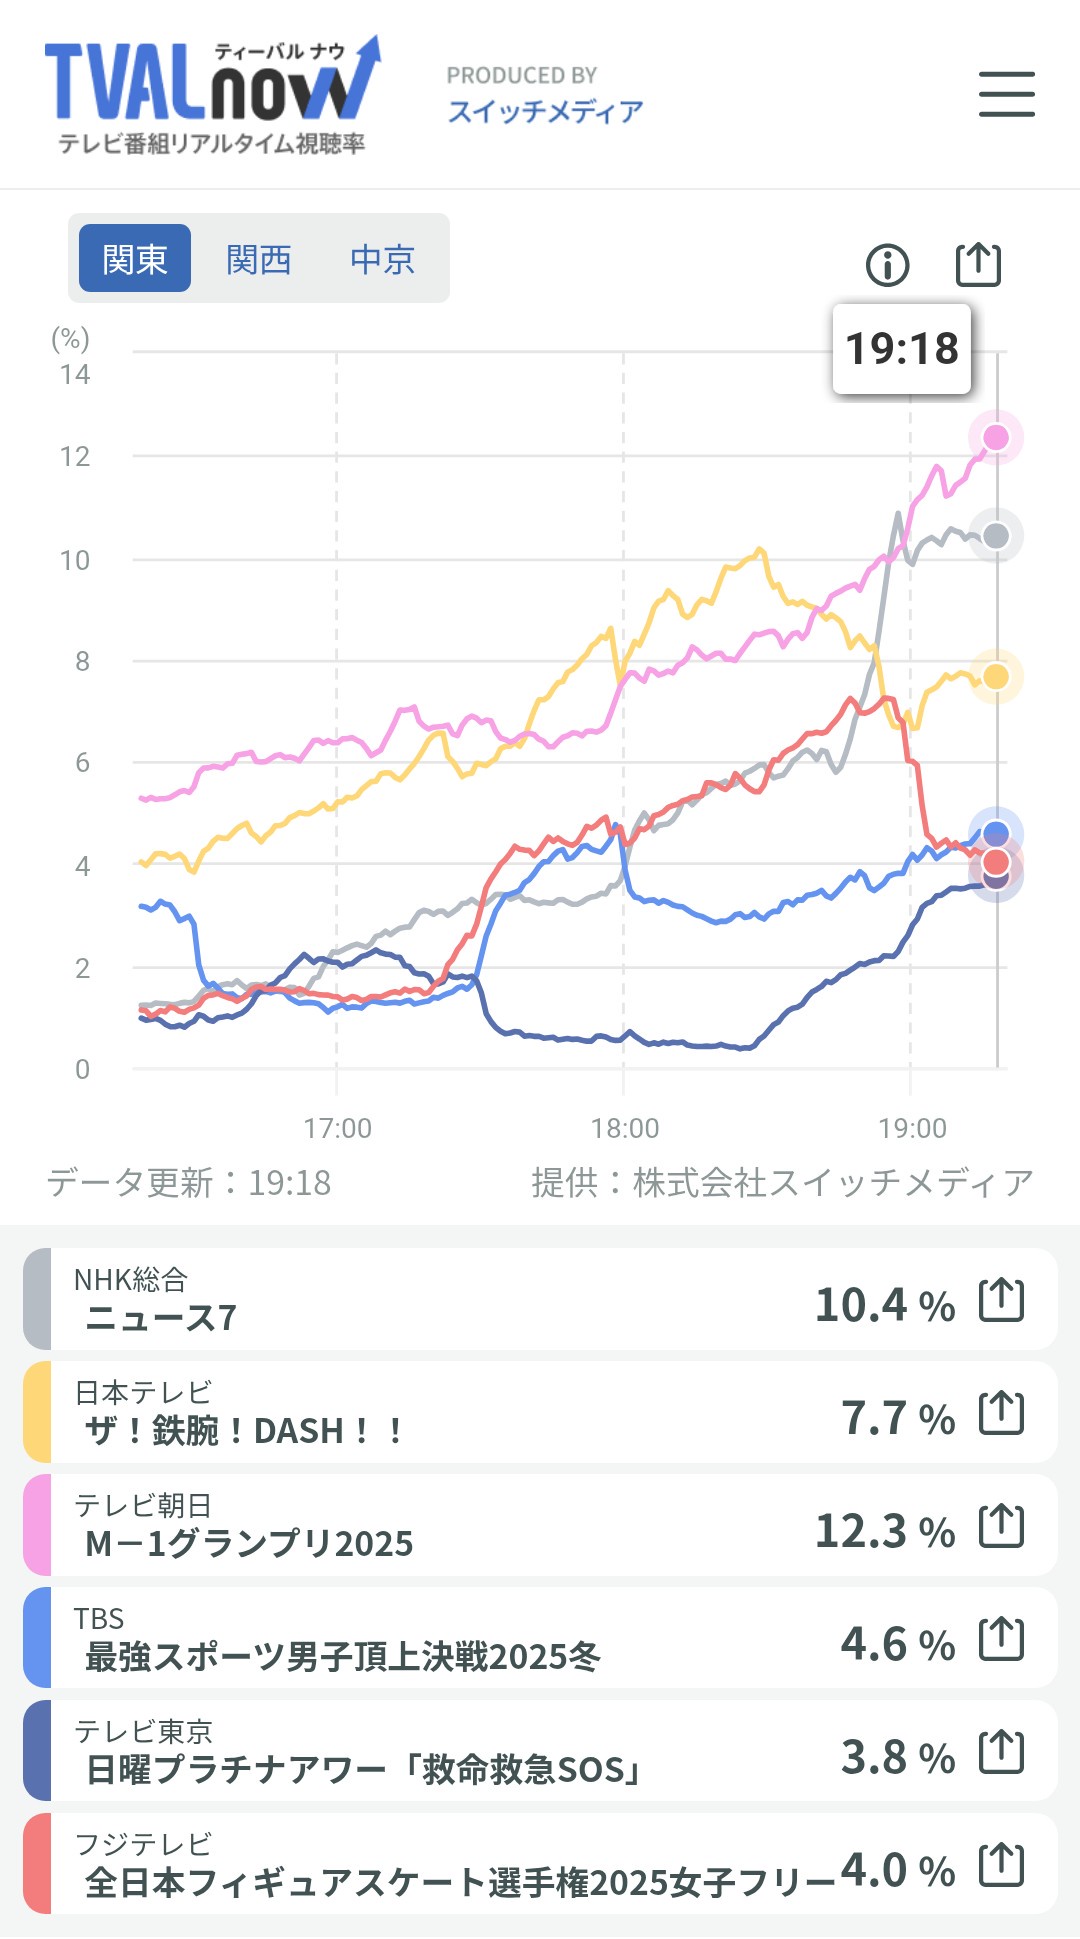Click the gray NHK chart data point

[x=996, y=536]
